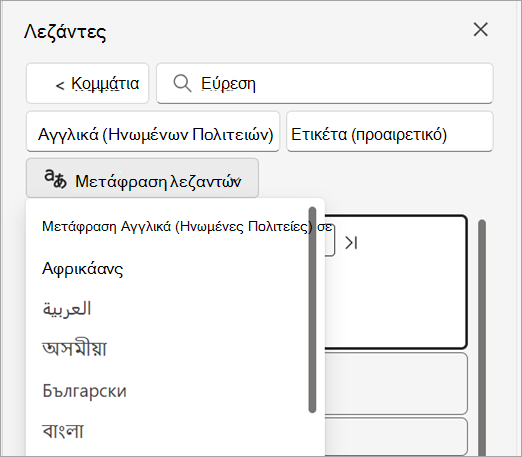The image size is (522, 457).
Task: Click the back chevron beside Κομμάτια
Action: pyautogui.click(x=60, y=86)
